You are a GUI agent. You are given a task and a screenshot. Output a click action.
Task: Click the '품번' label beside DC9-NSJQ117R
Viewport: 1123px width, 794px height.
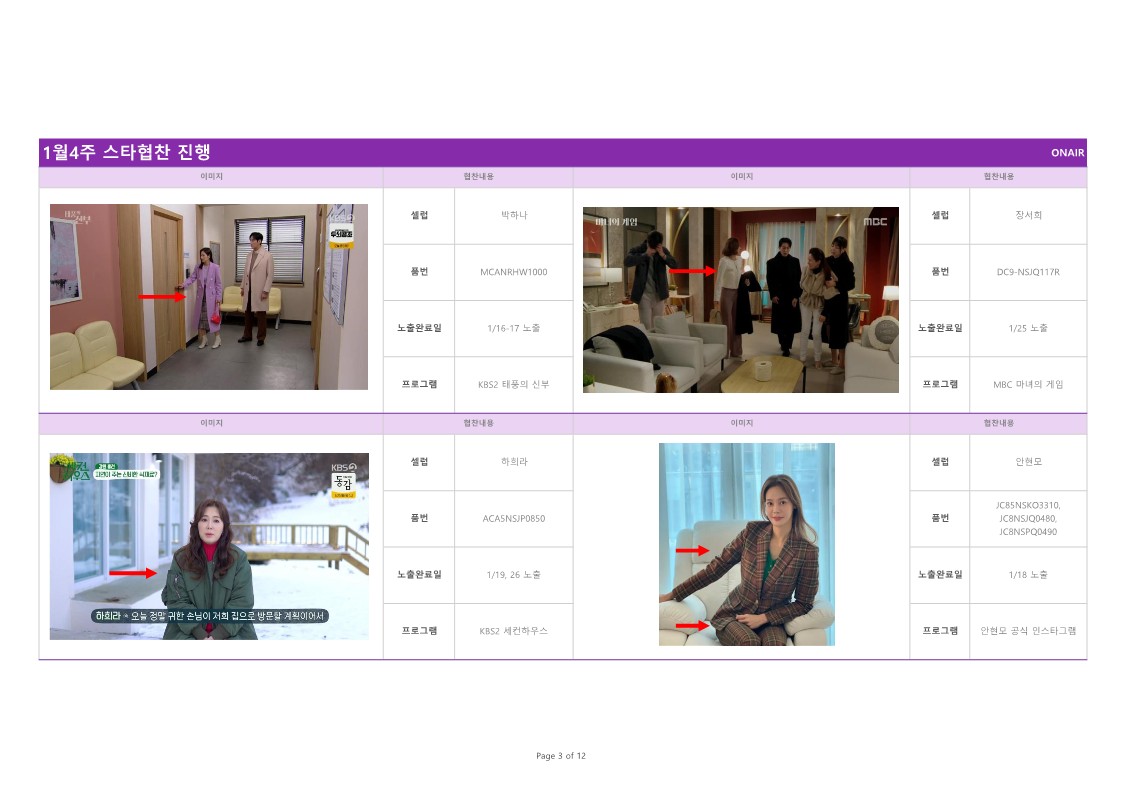(940, 272)
